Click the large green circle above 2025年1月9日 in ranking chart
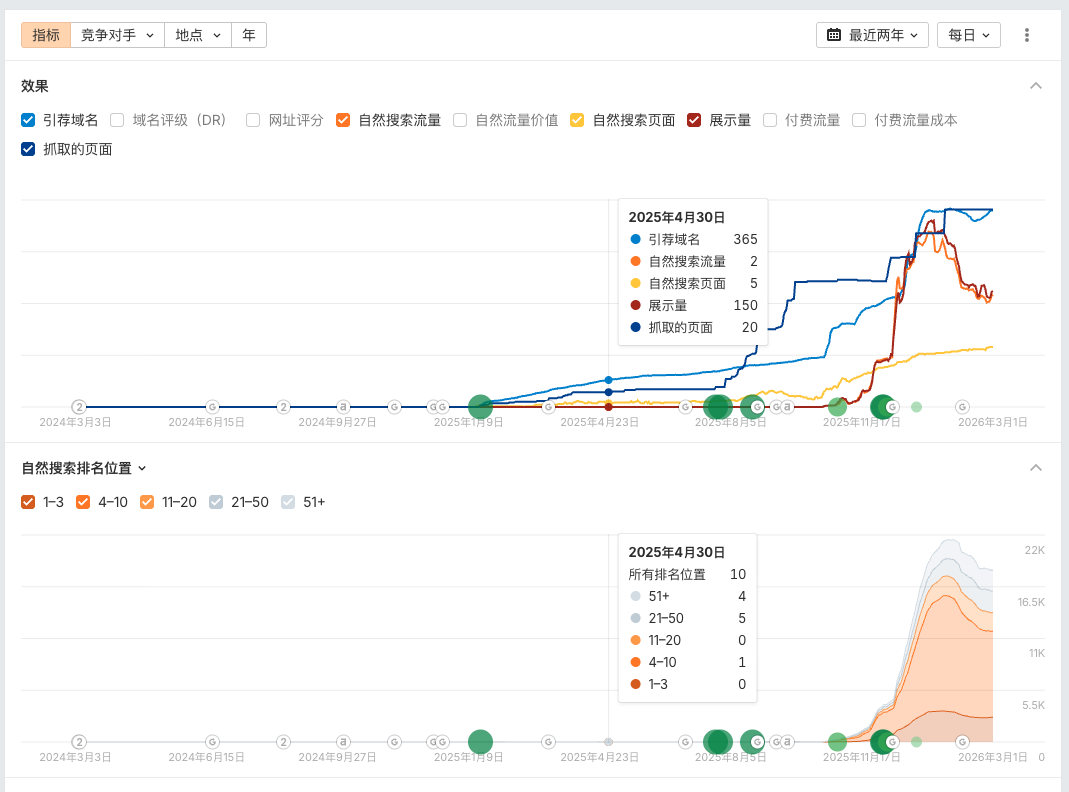Screen dimensions: 1069x792 coord(481,742)
